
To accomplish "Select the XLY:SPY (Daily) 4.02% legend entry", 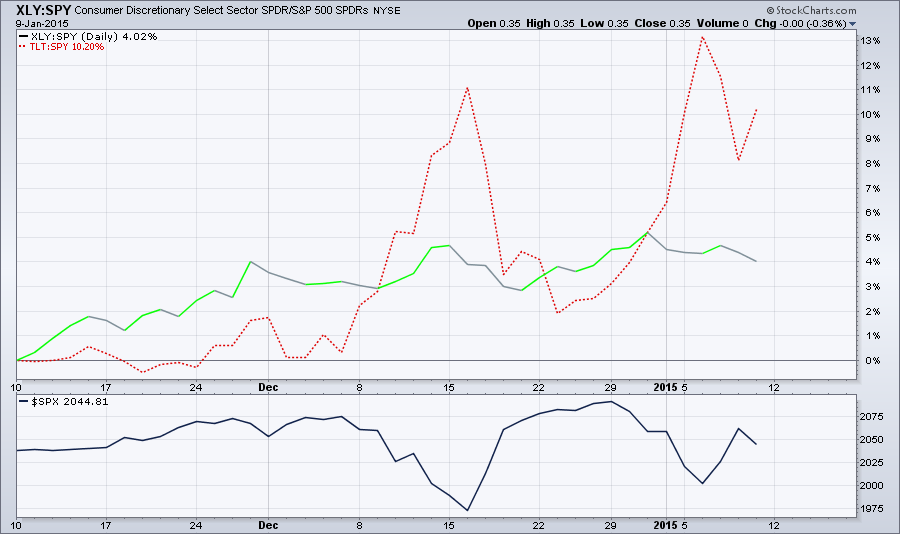I will click(94, 36).
